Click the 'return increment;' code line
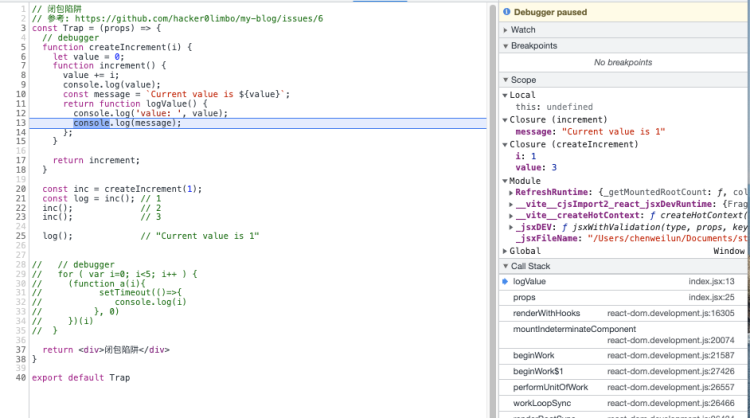Image resolution: width=750 pixels, height=418 pixels. tap(96, 160)
